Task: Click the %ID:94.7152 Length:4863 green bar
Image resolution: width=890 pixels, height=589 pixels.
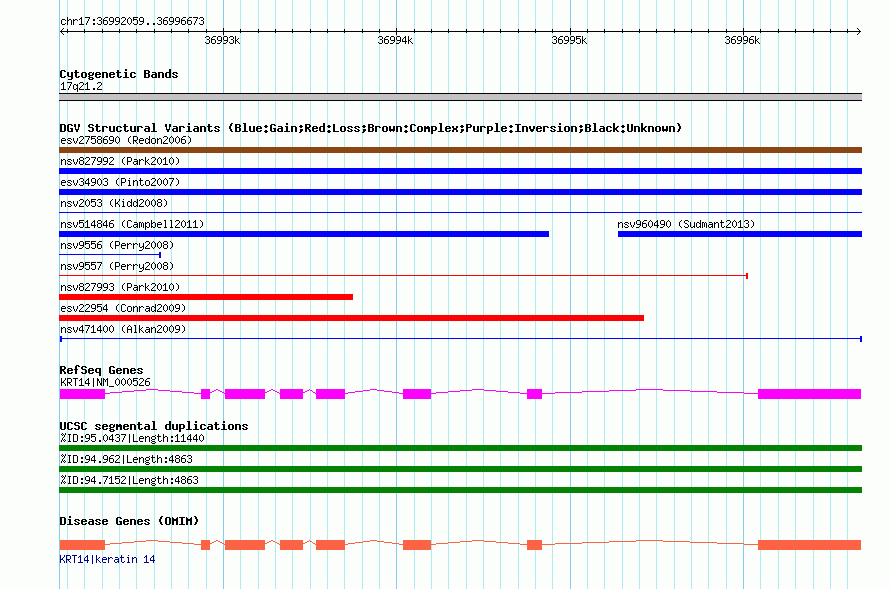Action: (x=460, y=490)
